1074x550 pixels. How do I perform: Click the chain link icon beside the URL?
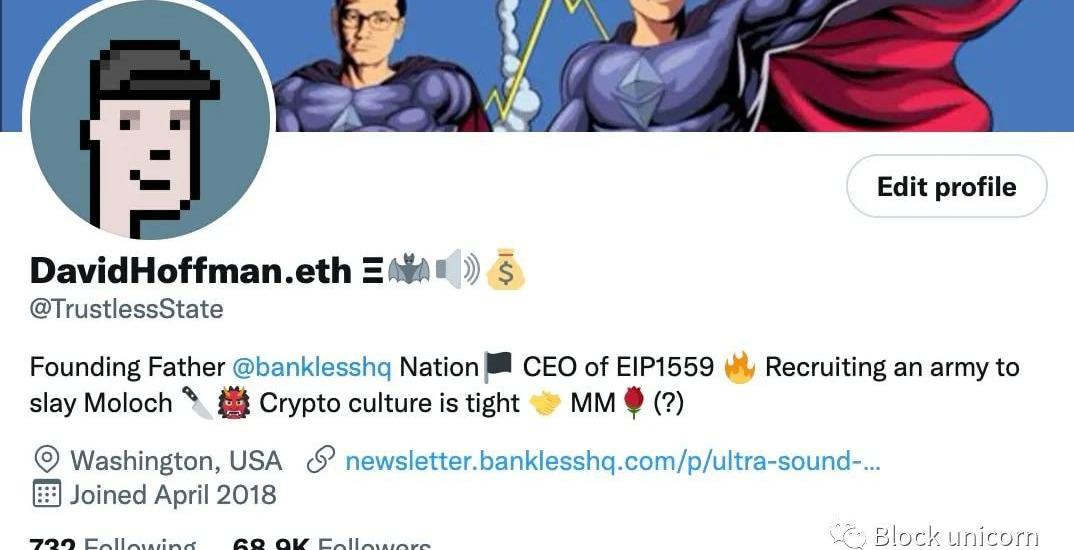pyautogui.click(x=321, y=461)
